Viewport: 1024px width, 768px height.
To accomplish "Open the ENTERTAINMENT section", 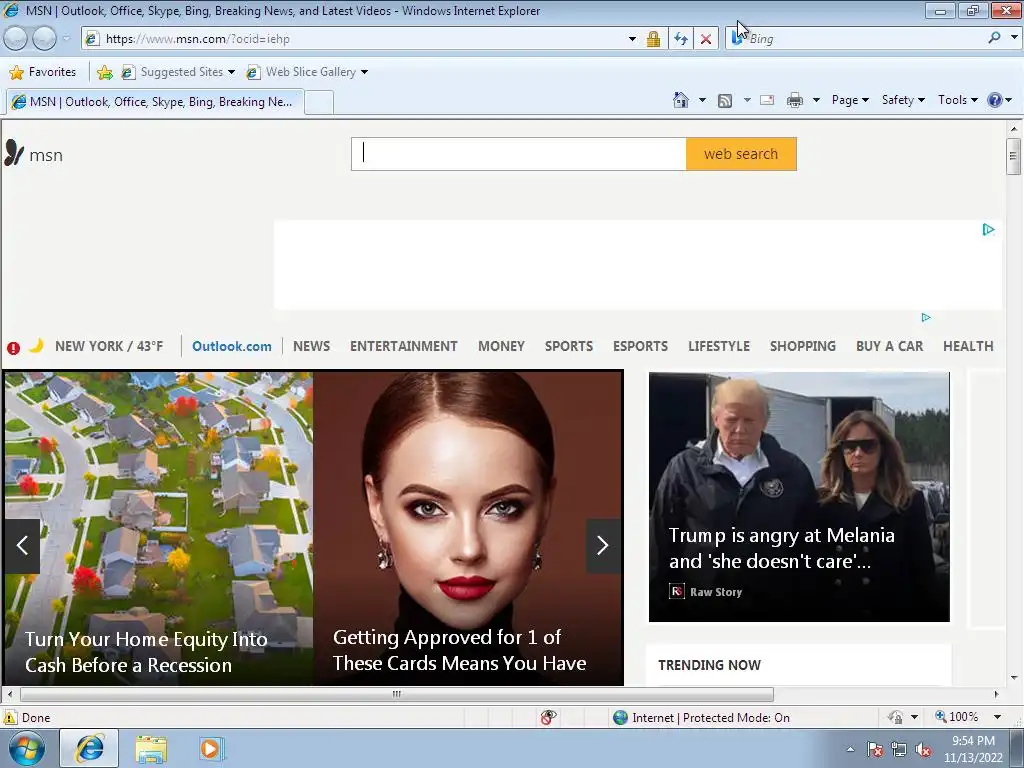I will click(x=404, y=346).
